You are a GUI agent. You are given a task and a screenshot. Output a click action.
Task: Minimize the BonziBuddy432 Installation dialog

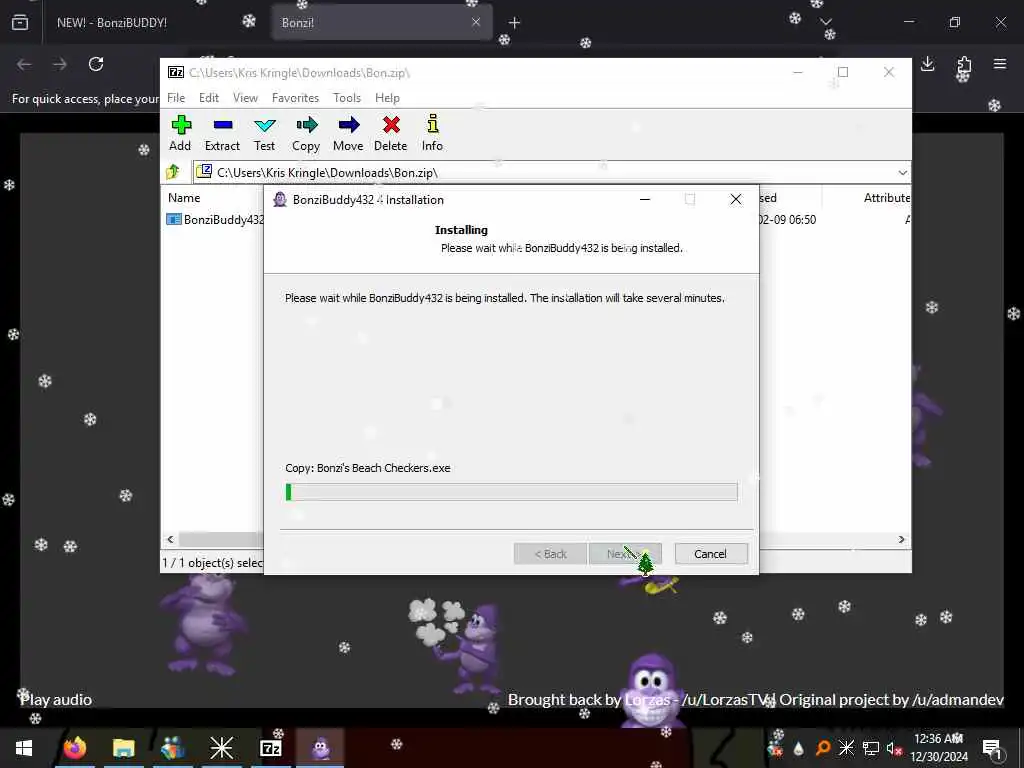pyautogui.click(x=645, y=199)
